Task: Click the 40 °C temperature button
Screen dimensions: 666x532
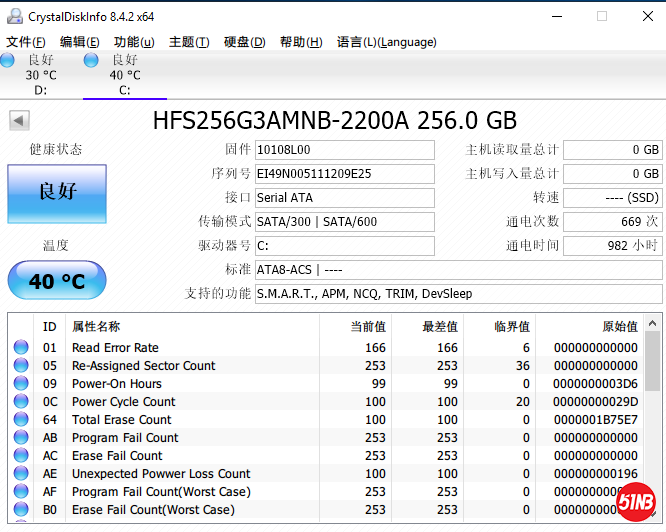Action: [57, 281]
